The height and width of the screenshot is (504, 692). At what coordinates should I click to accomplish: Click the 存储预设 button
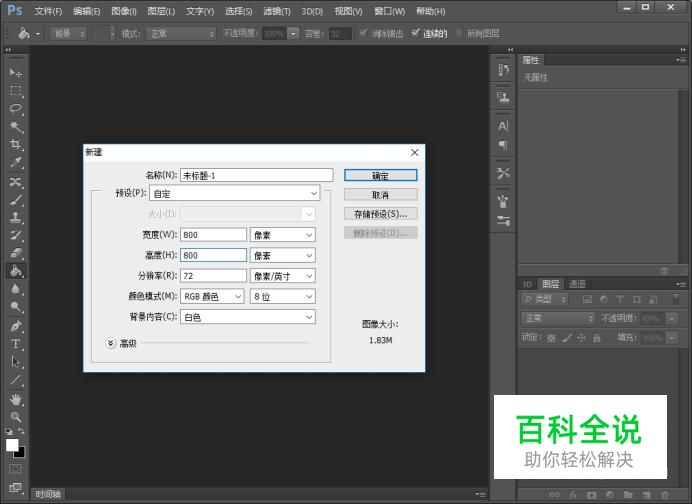380,214
